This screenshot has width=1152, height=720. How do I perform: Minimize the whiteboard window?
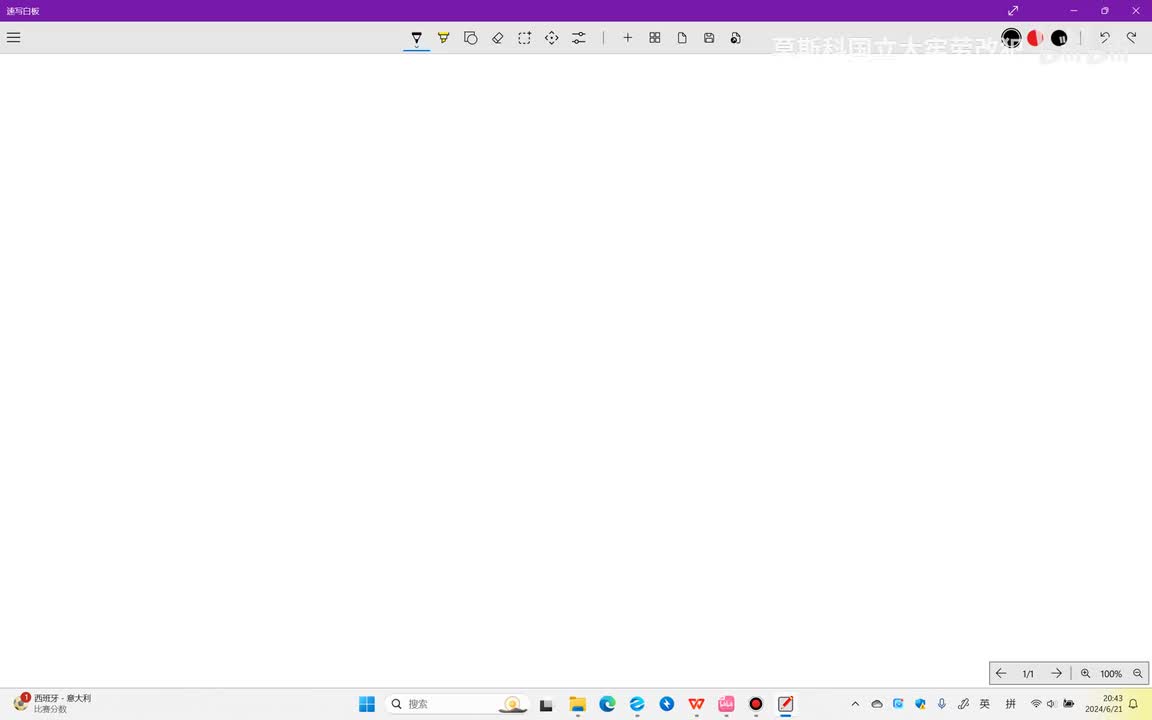click(x=1074, y=10)
